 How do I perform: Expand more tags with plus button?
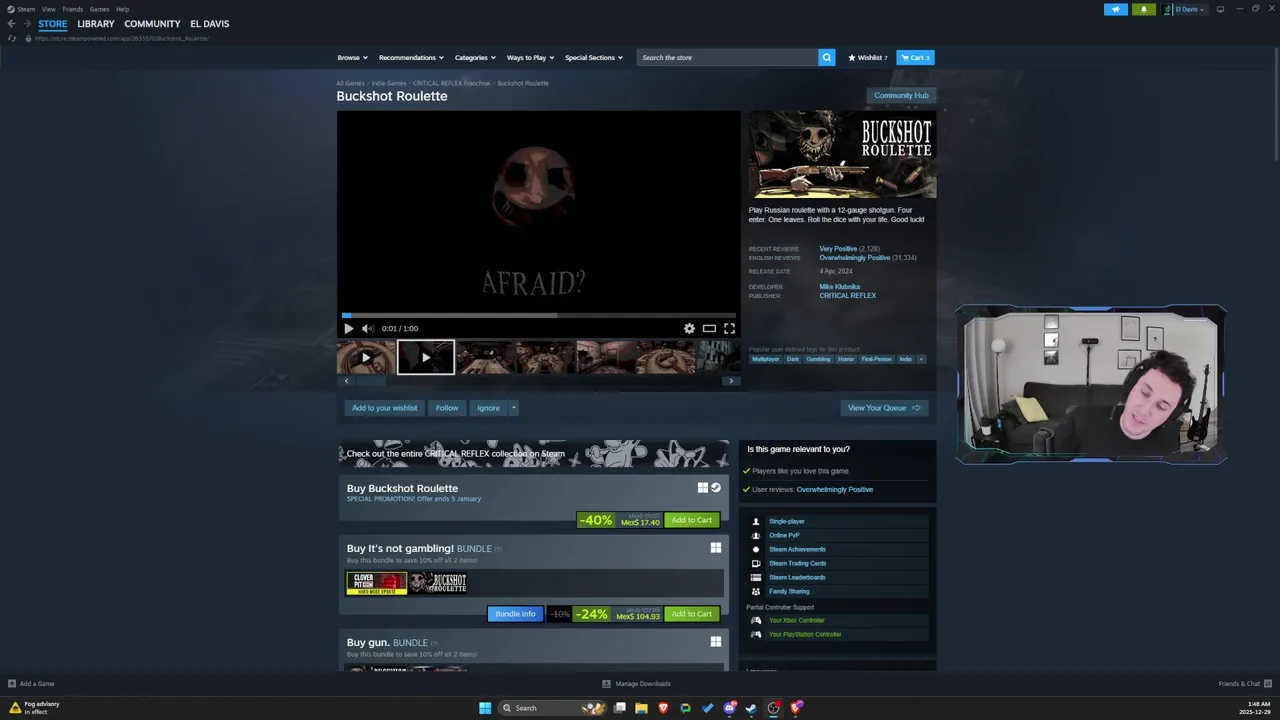[x=921, y=359]
